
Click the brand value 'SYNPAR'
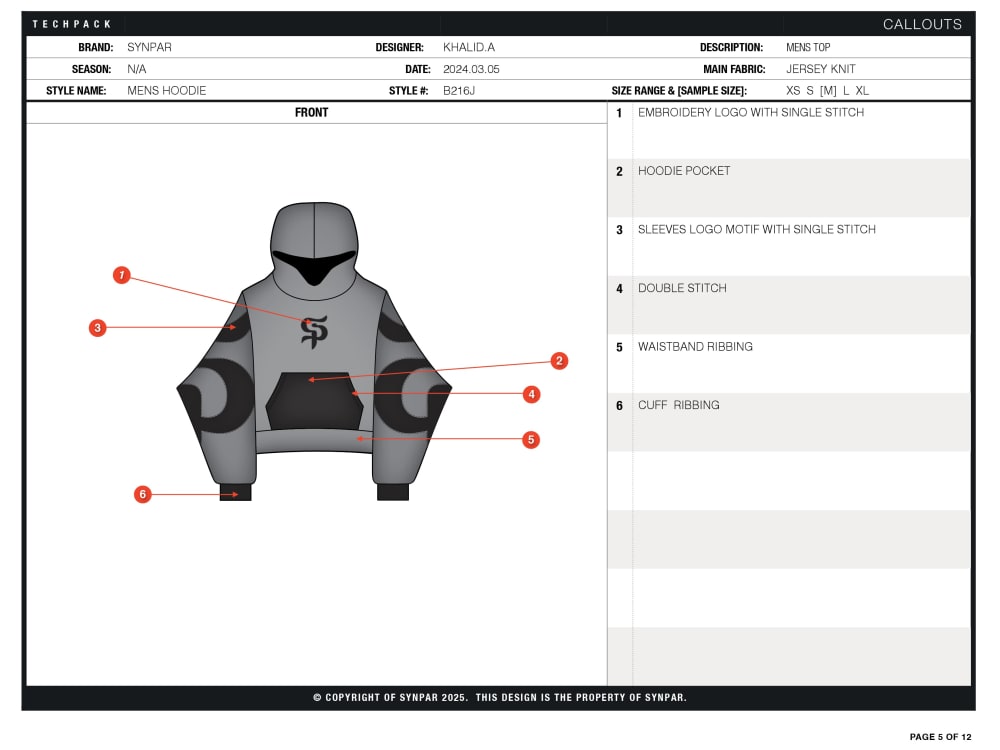point(149,47)
